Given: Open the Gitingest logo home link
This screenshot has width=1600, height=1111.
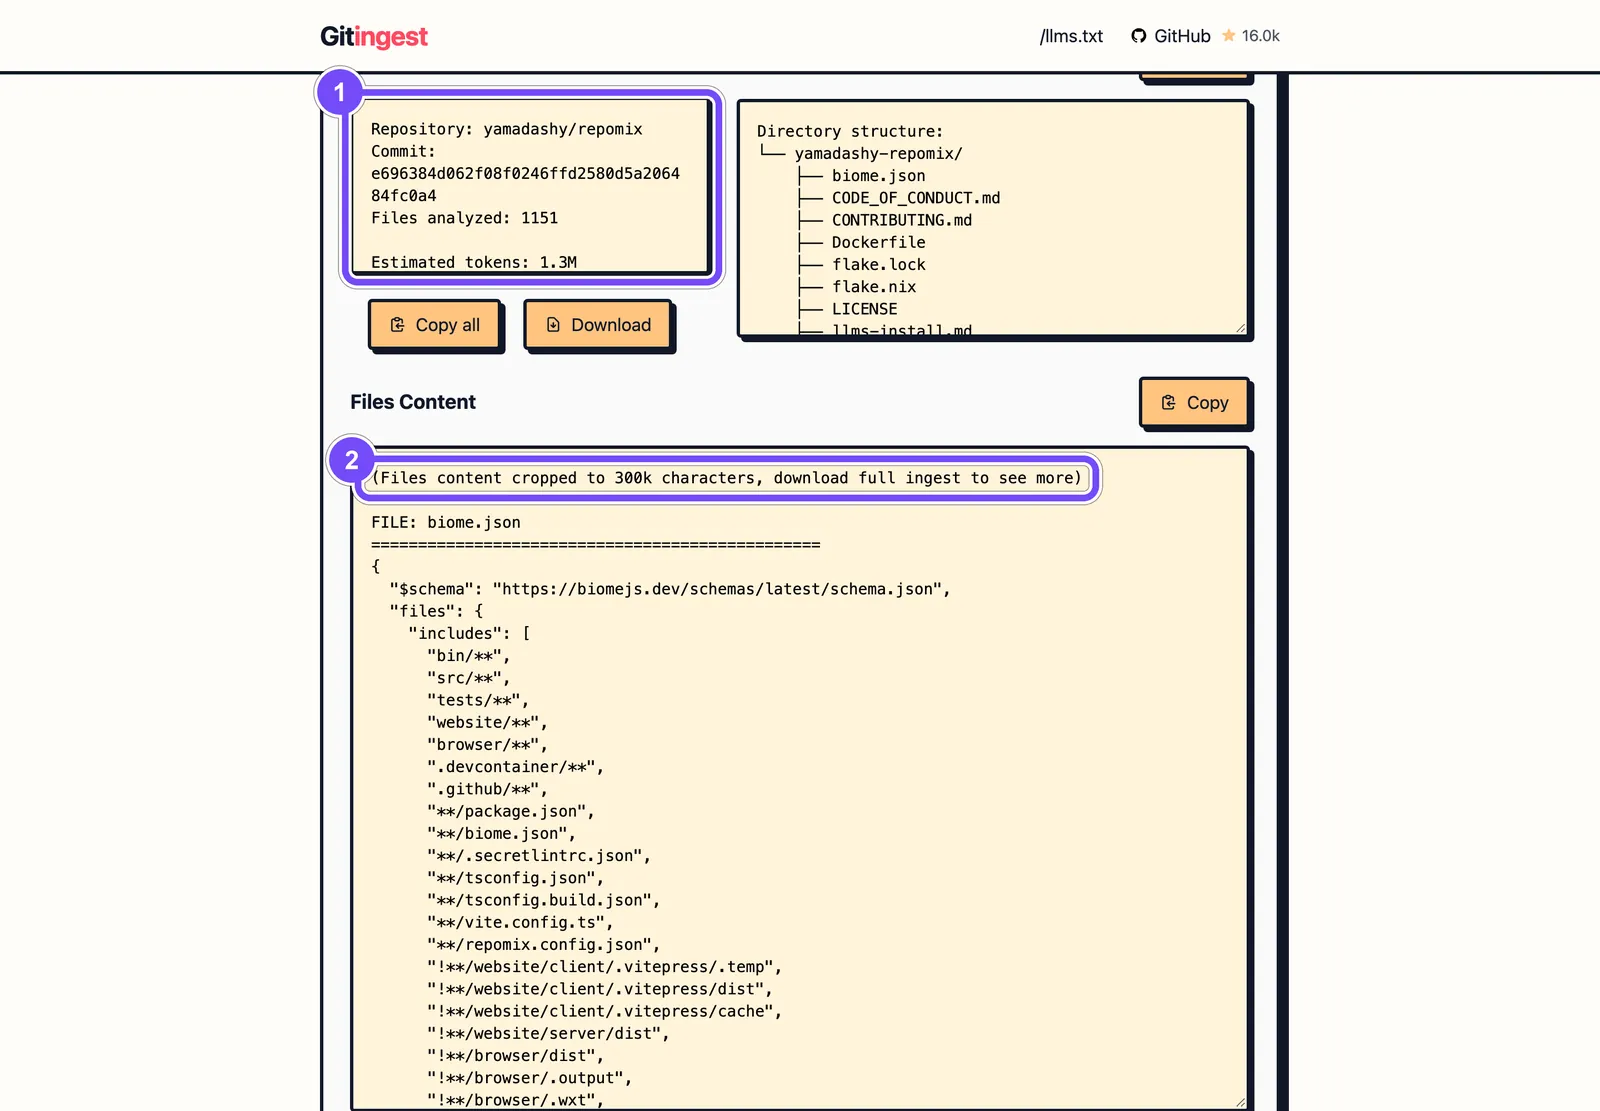Looking at the screenshot, I should (x=374, y=37).
